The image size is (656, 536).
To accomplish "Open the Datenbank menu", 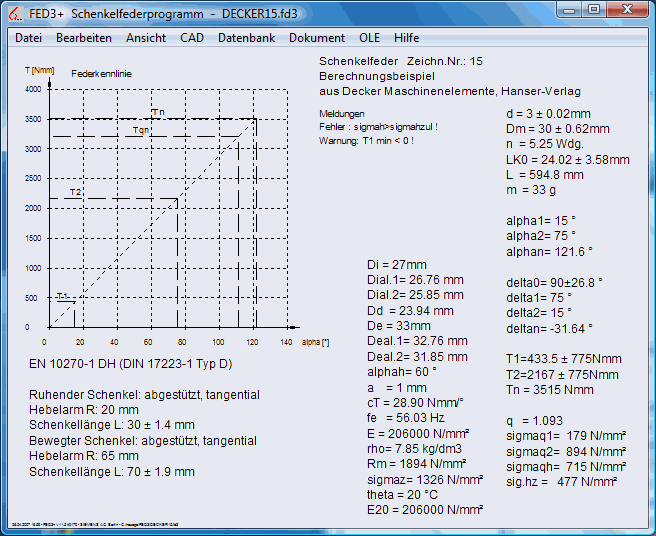I will 246,38.
